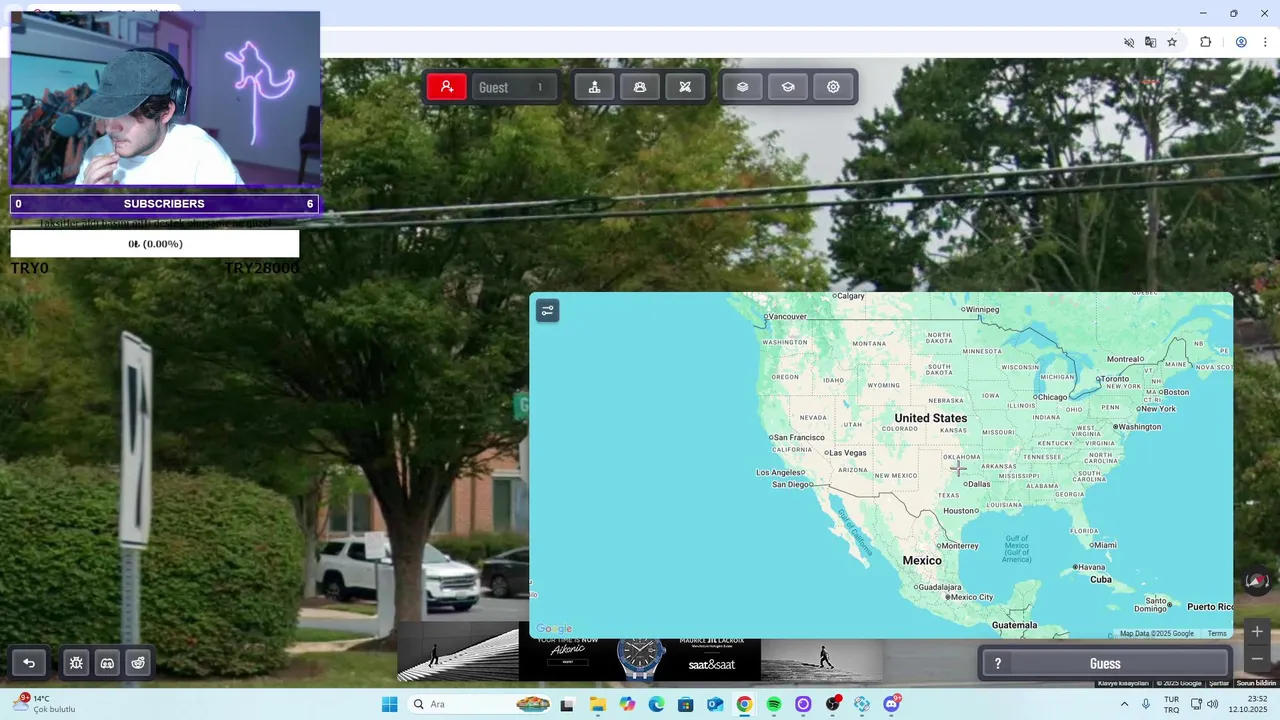
Task: Click the question mark hint button
Action: coord(997,664)
